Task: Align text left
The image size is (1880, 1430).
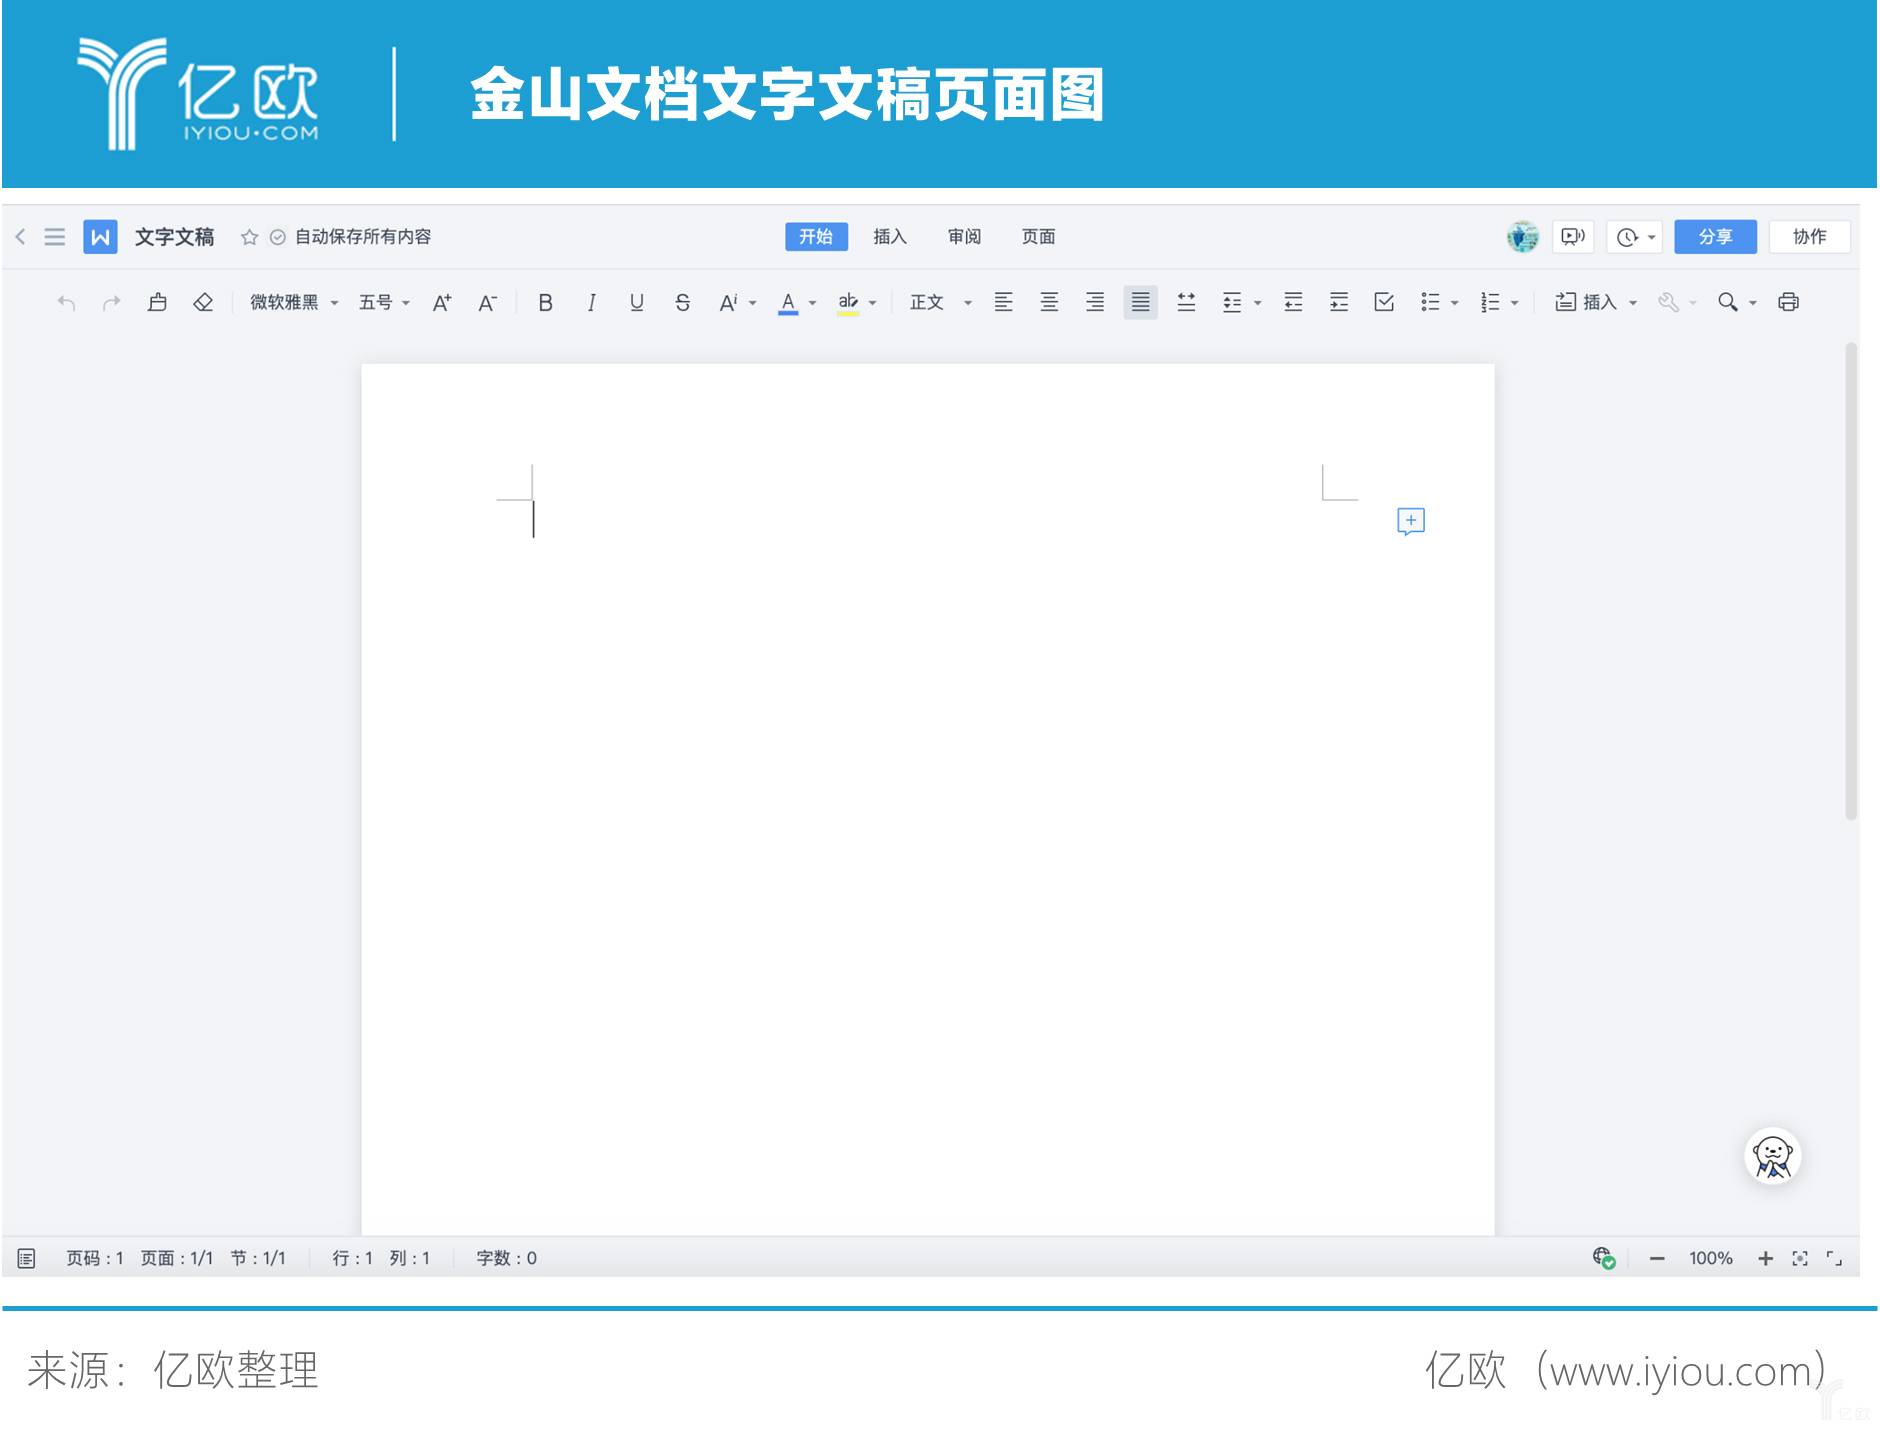Action: (x=1003, y=302)
